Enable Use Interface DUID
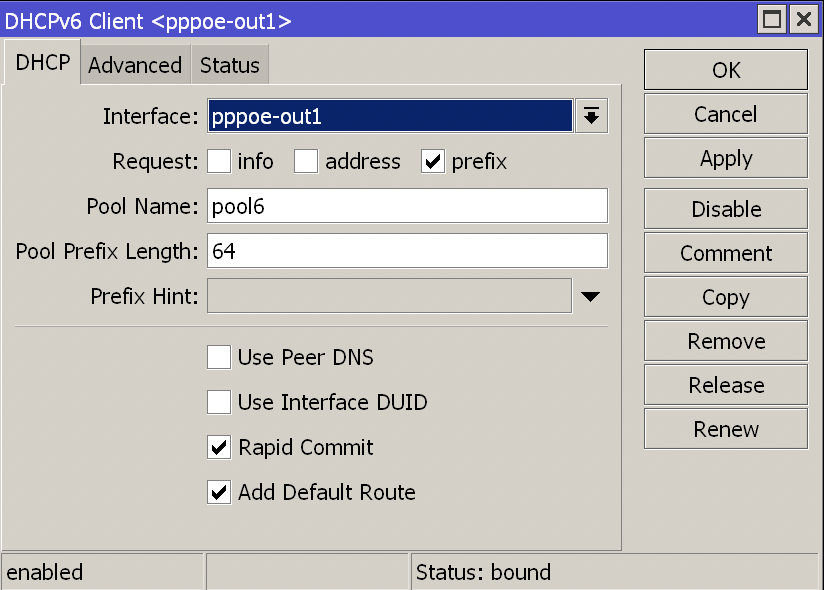This screenshot has height=590, width=824. pyautogui.click(x=218, y=402)
